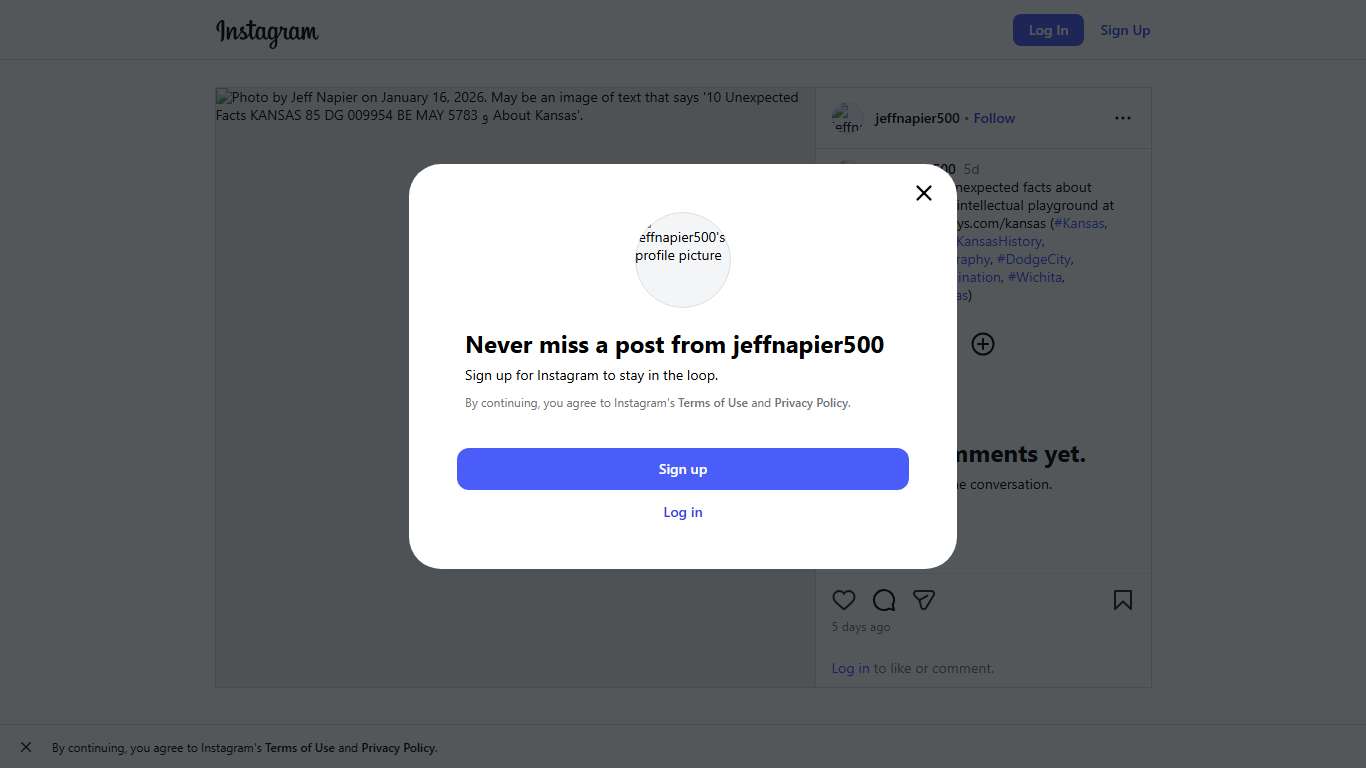Click the #Wichita hashtag

(1035, 277)
